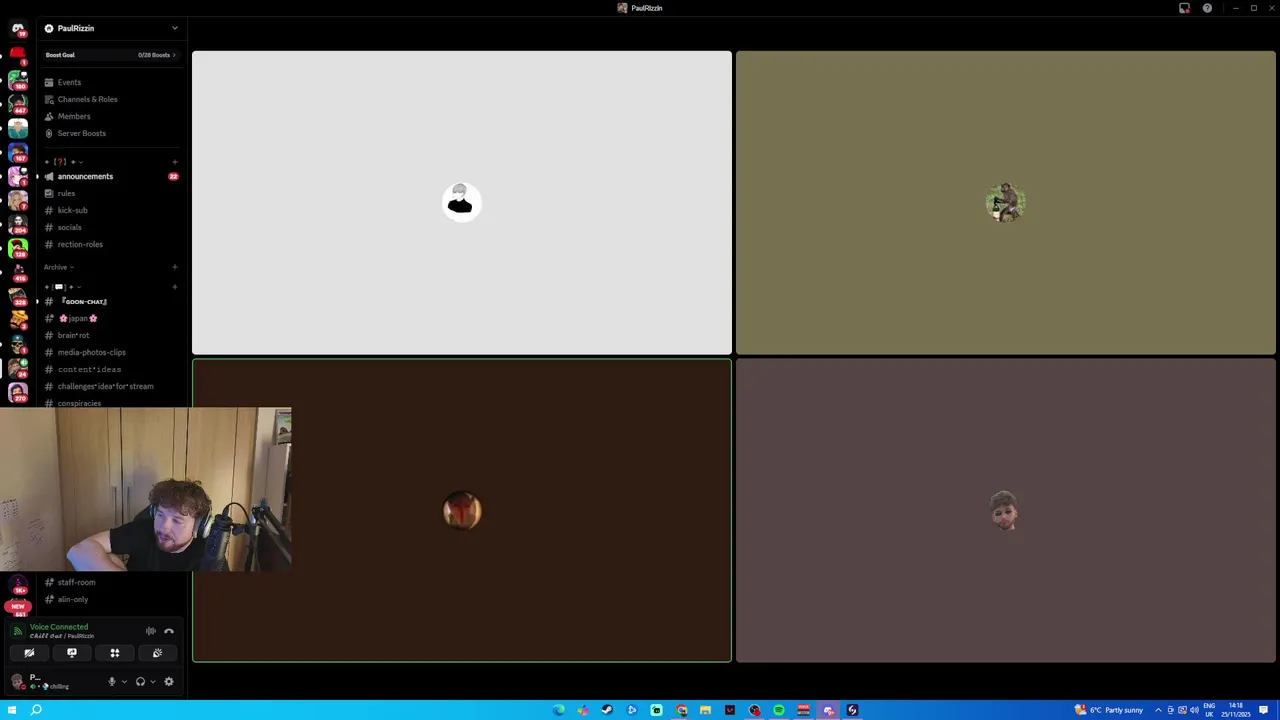The height and width of the screenshot is (720, 1280).
Task: Disconnect from voice call
Action: pos(169,631)
